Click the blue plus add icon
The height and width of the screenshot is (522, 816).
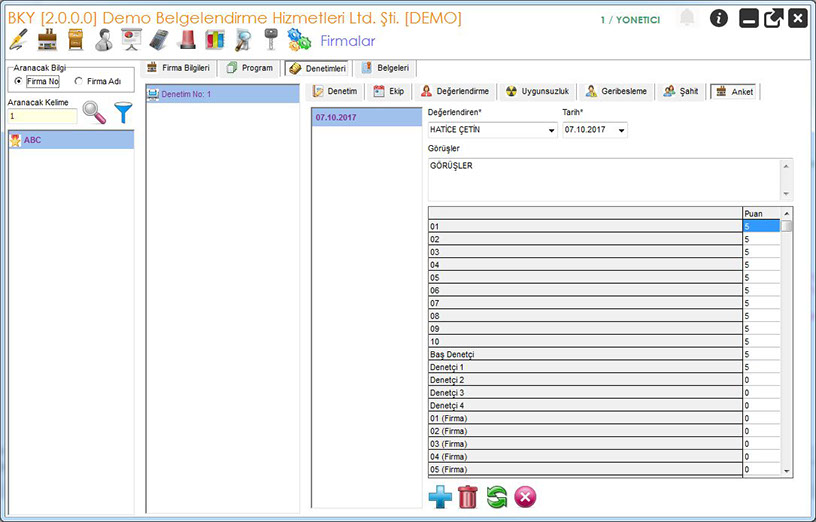click(440, 496)
